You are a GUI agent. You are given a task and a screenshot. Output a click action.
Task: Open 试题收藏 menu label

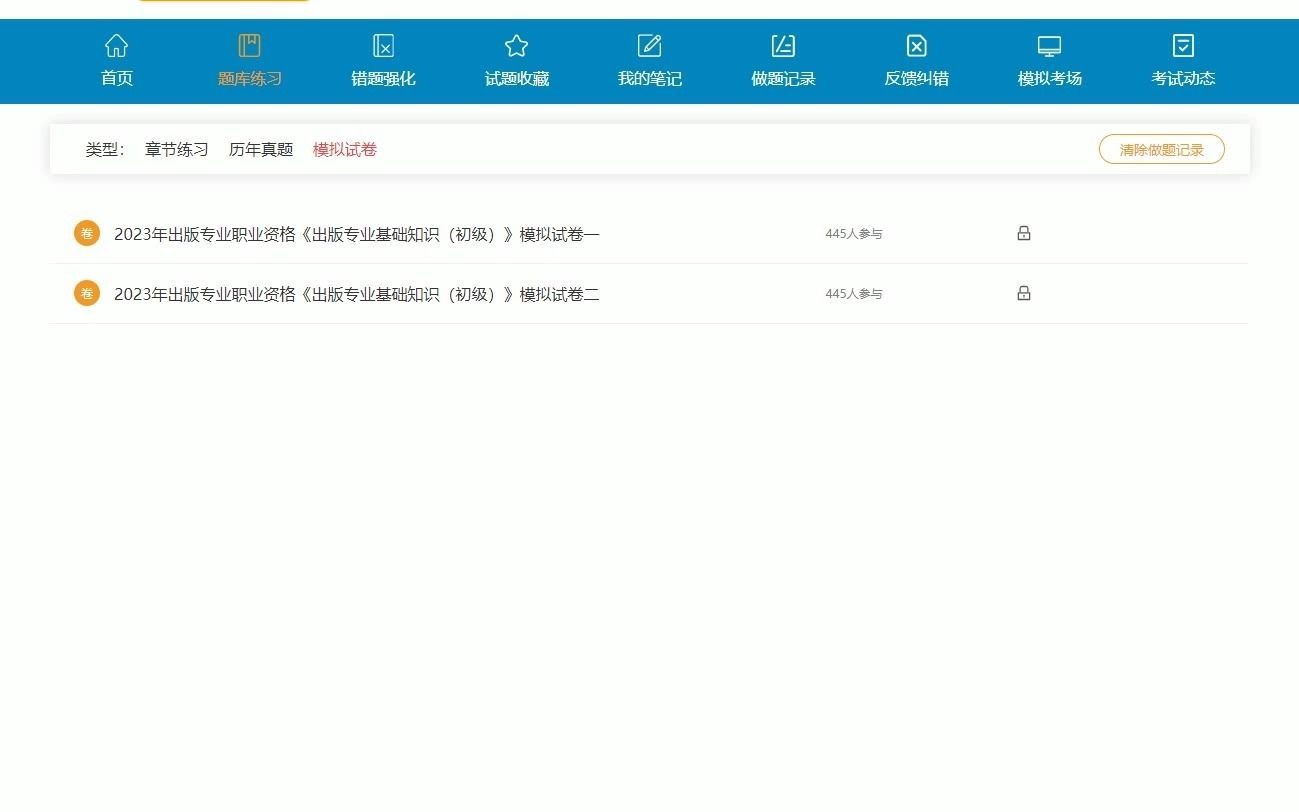pos(517,79)
